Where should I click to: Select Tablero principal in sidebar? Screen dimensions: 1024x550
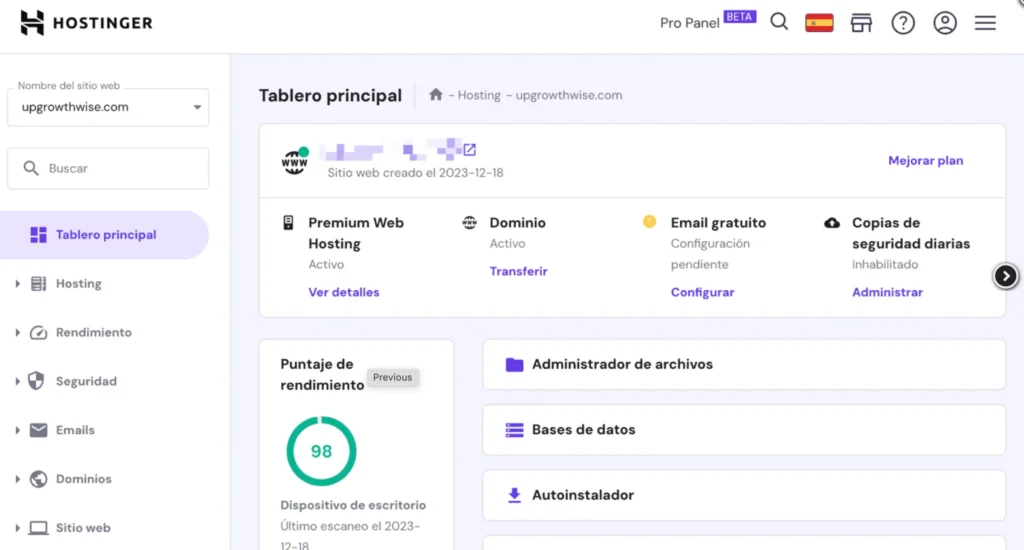[x=104, y=235]
